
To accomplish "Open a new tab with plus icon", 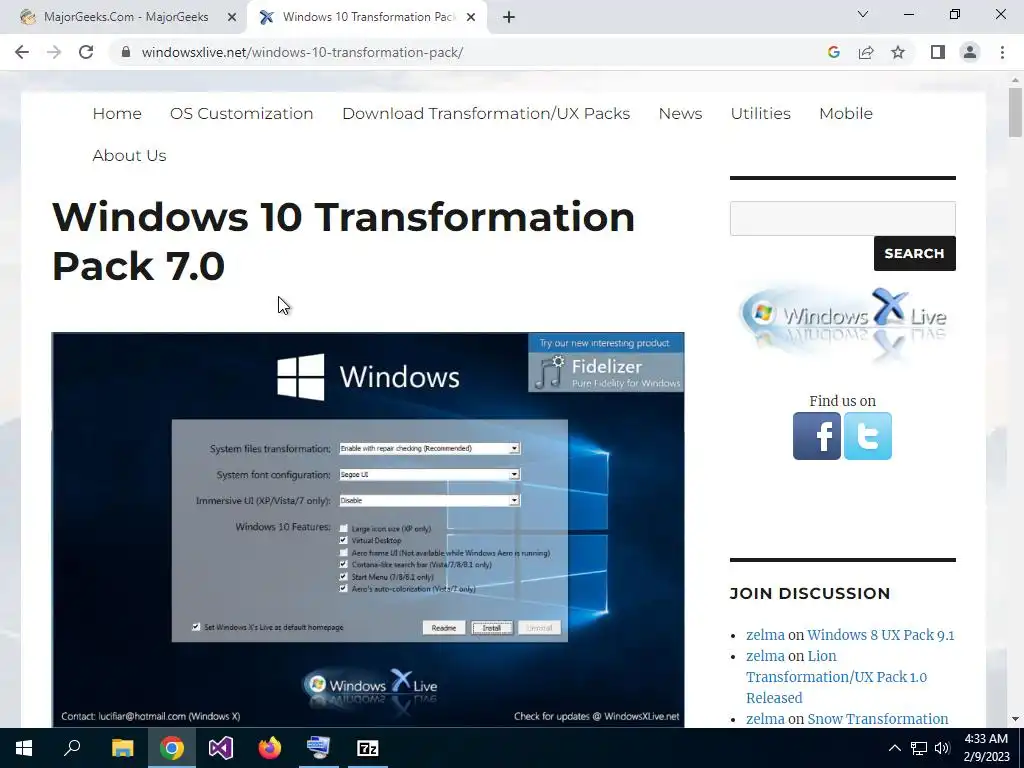I will pyautogui.click(x=509, y=17).
